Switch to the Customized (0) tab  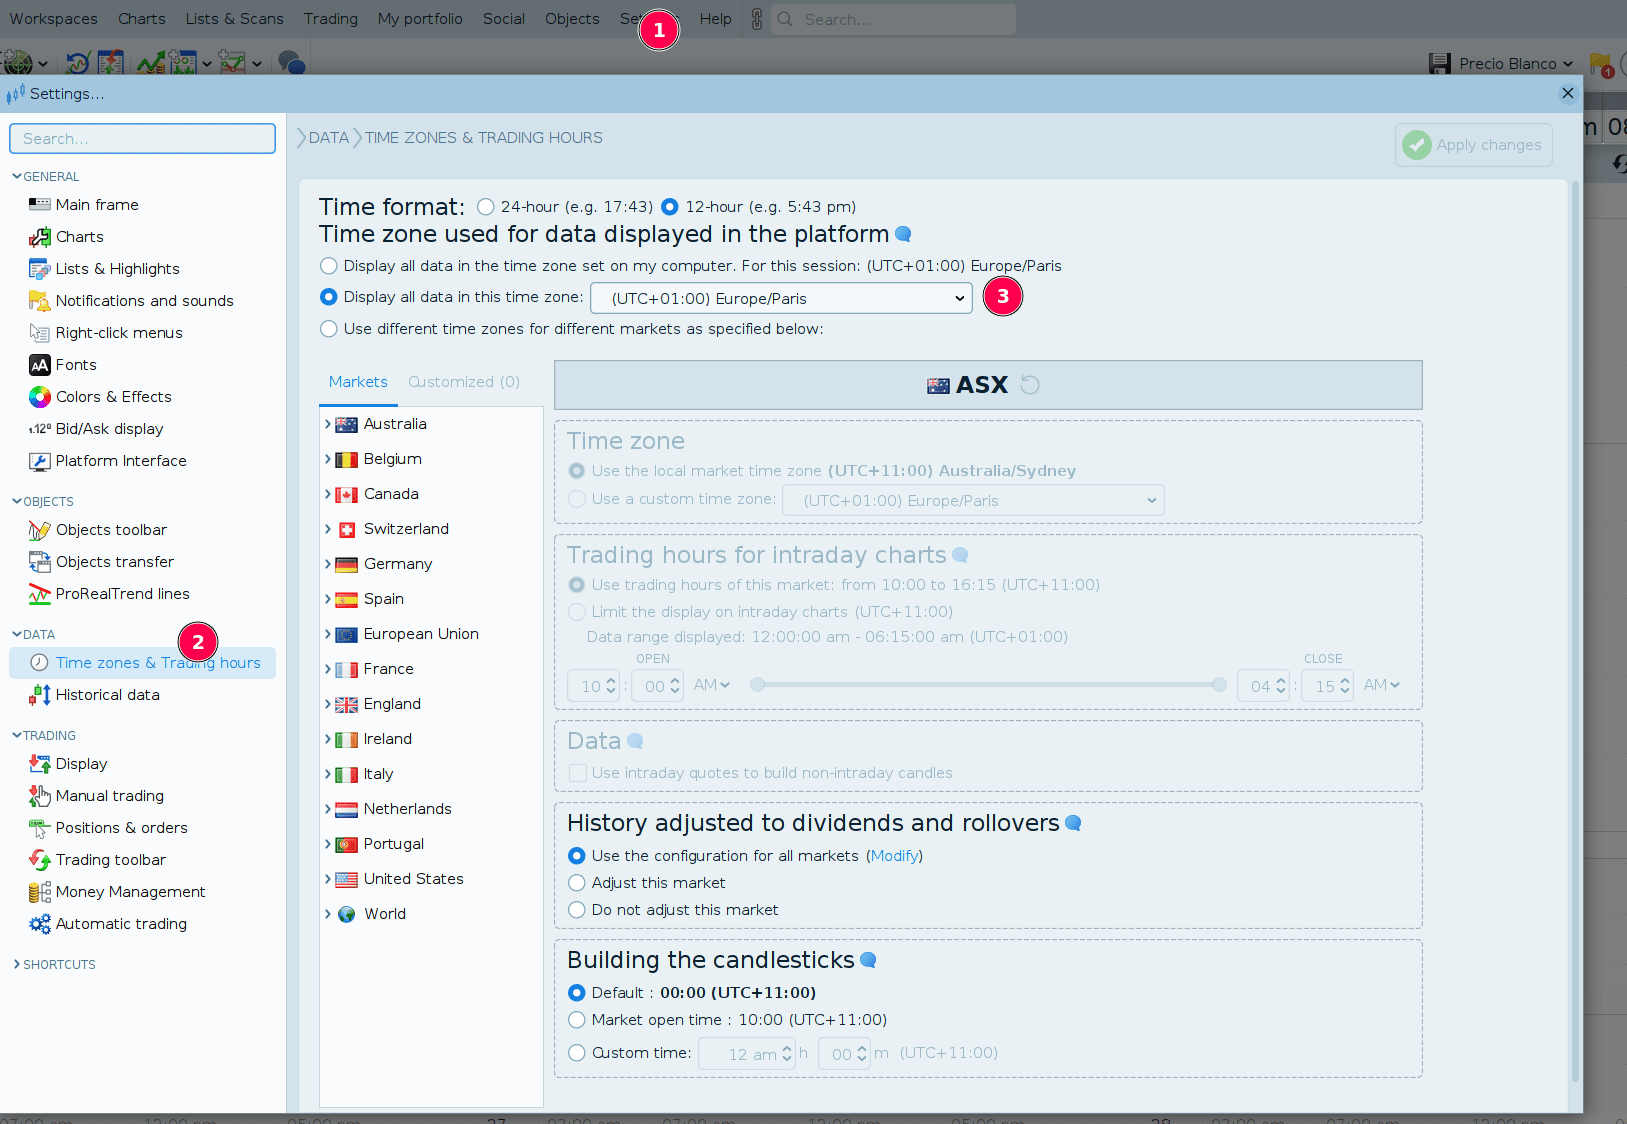[x=464, y=382]
